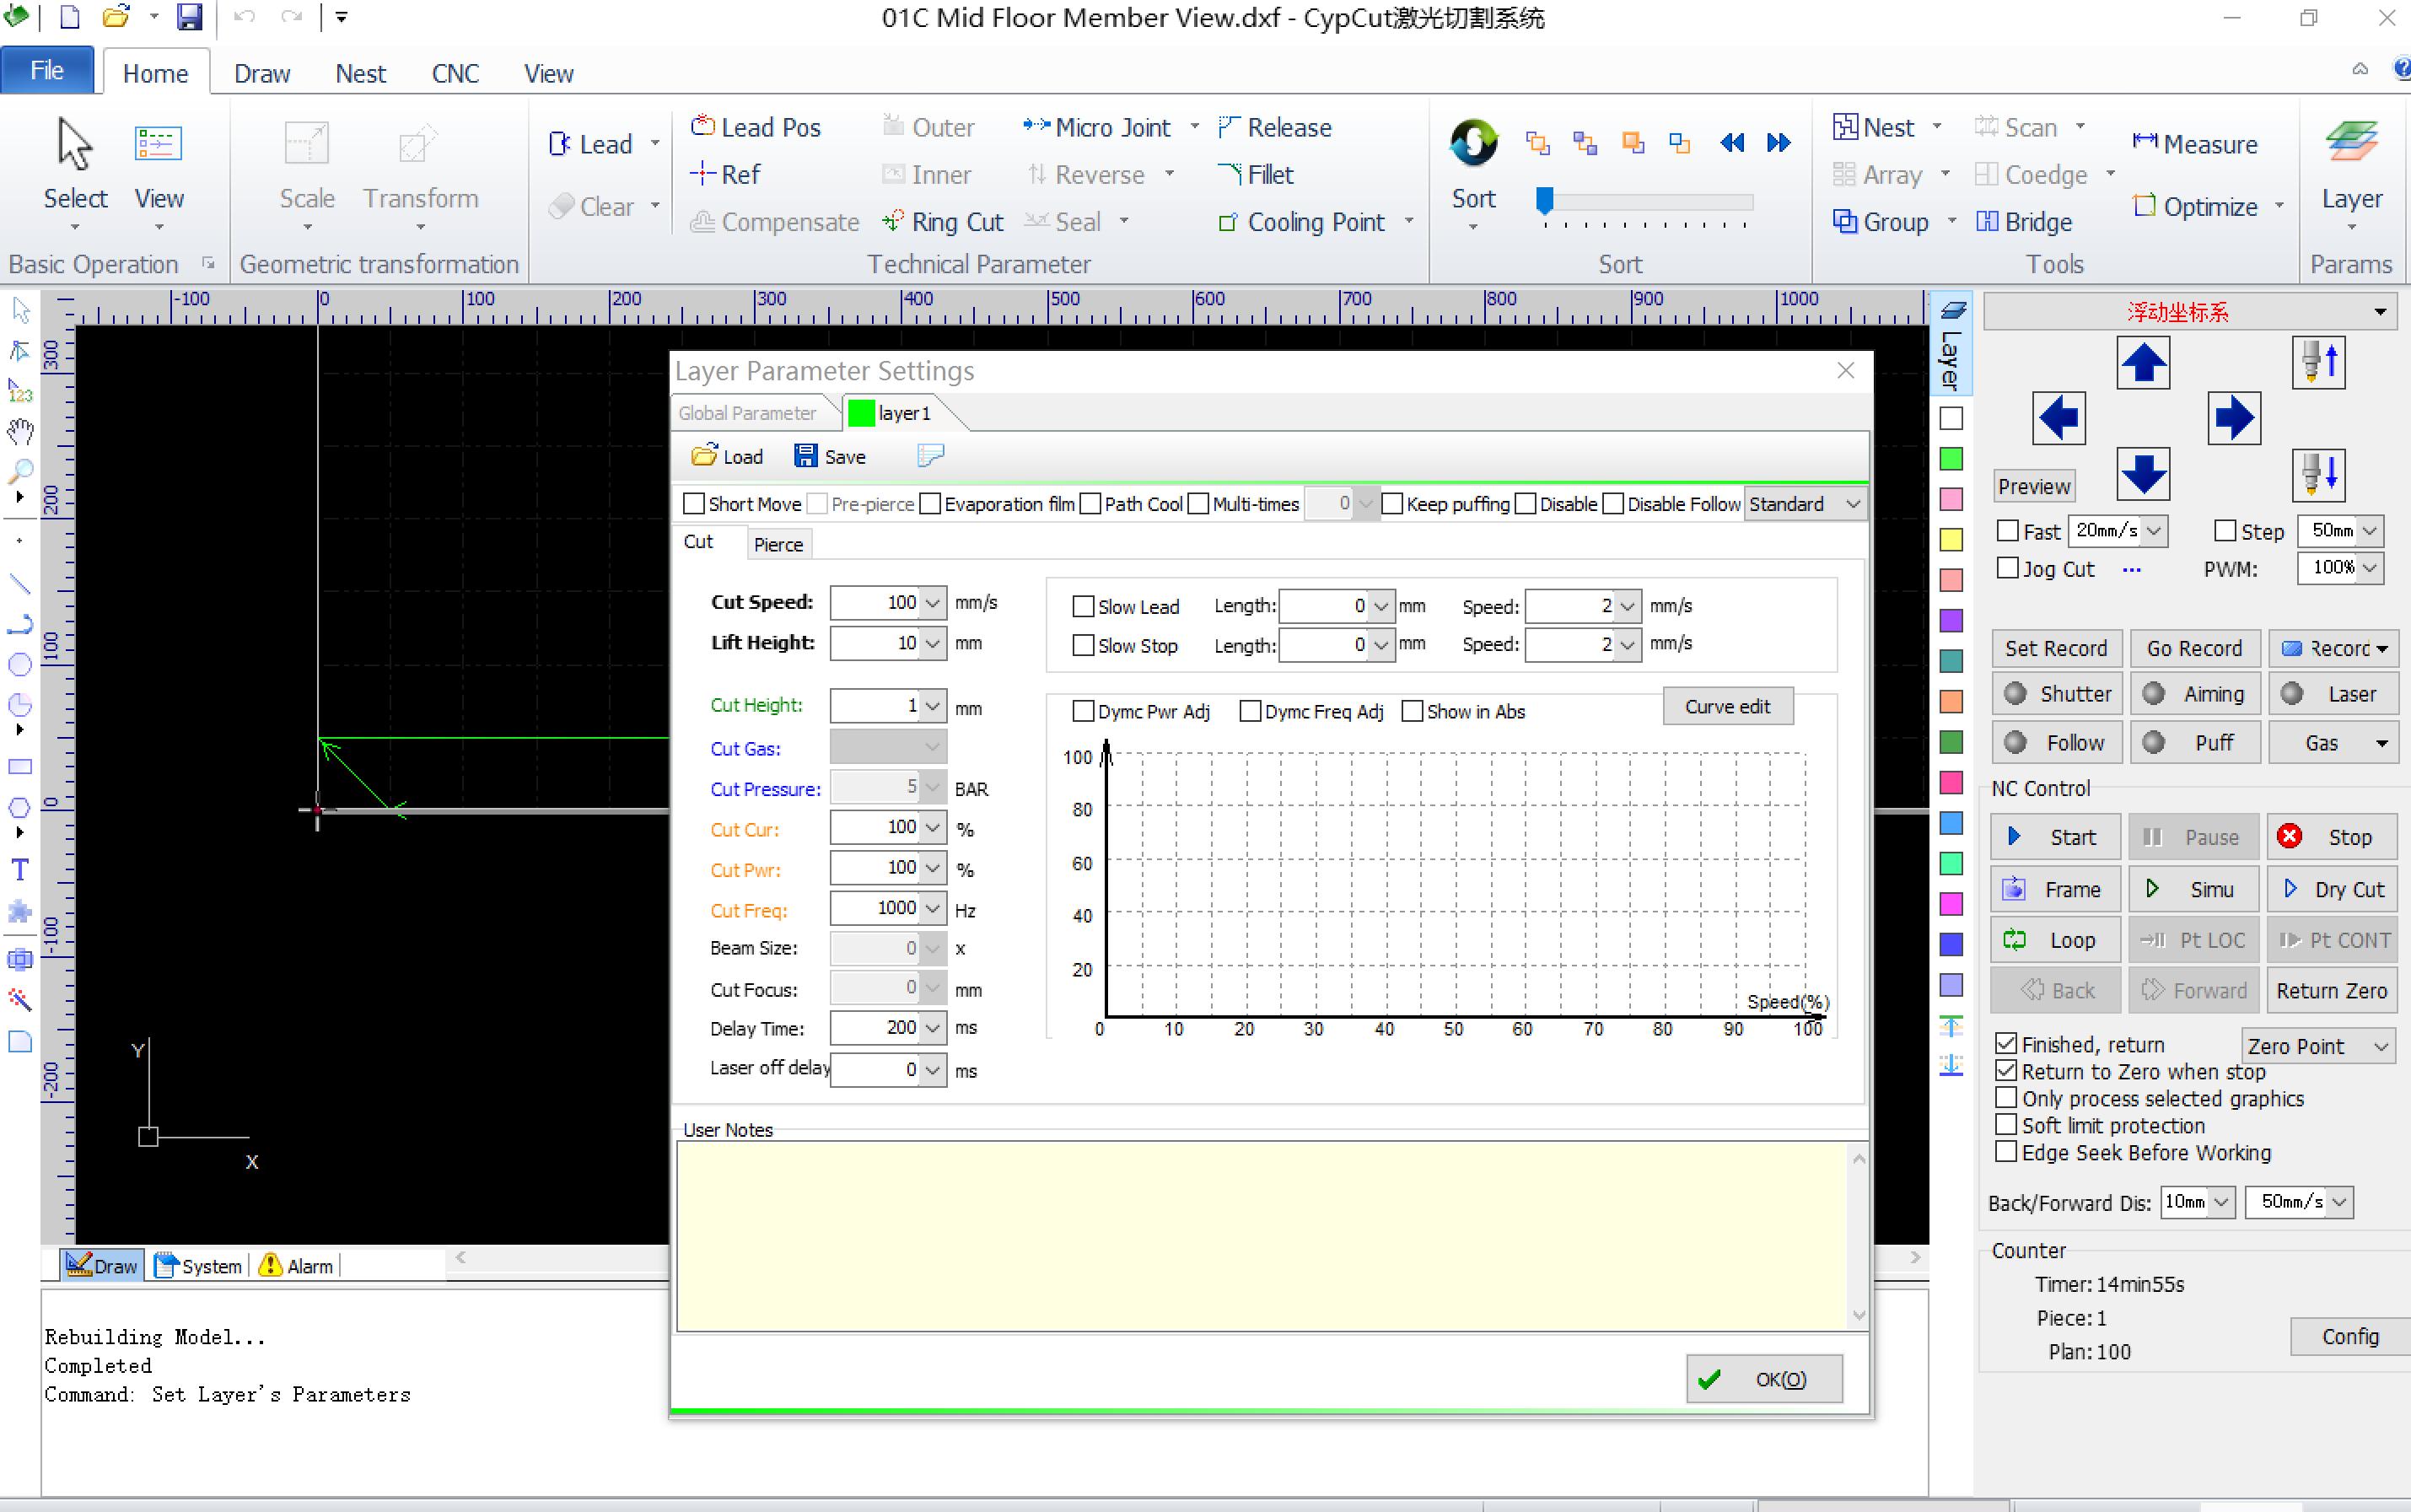Enable the Short Move checkbox
The image size is (2411, 1512).
pyautogui.click(x=693, y=504)
